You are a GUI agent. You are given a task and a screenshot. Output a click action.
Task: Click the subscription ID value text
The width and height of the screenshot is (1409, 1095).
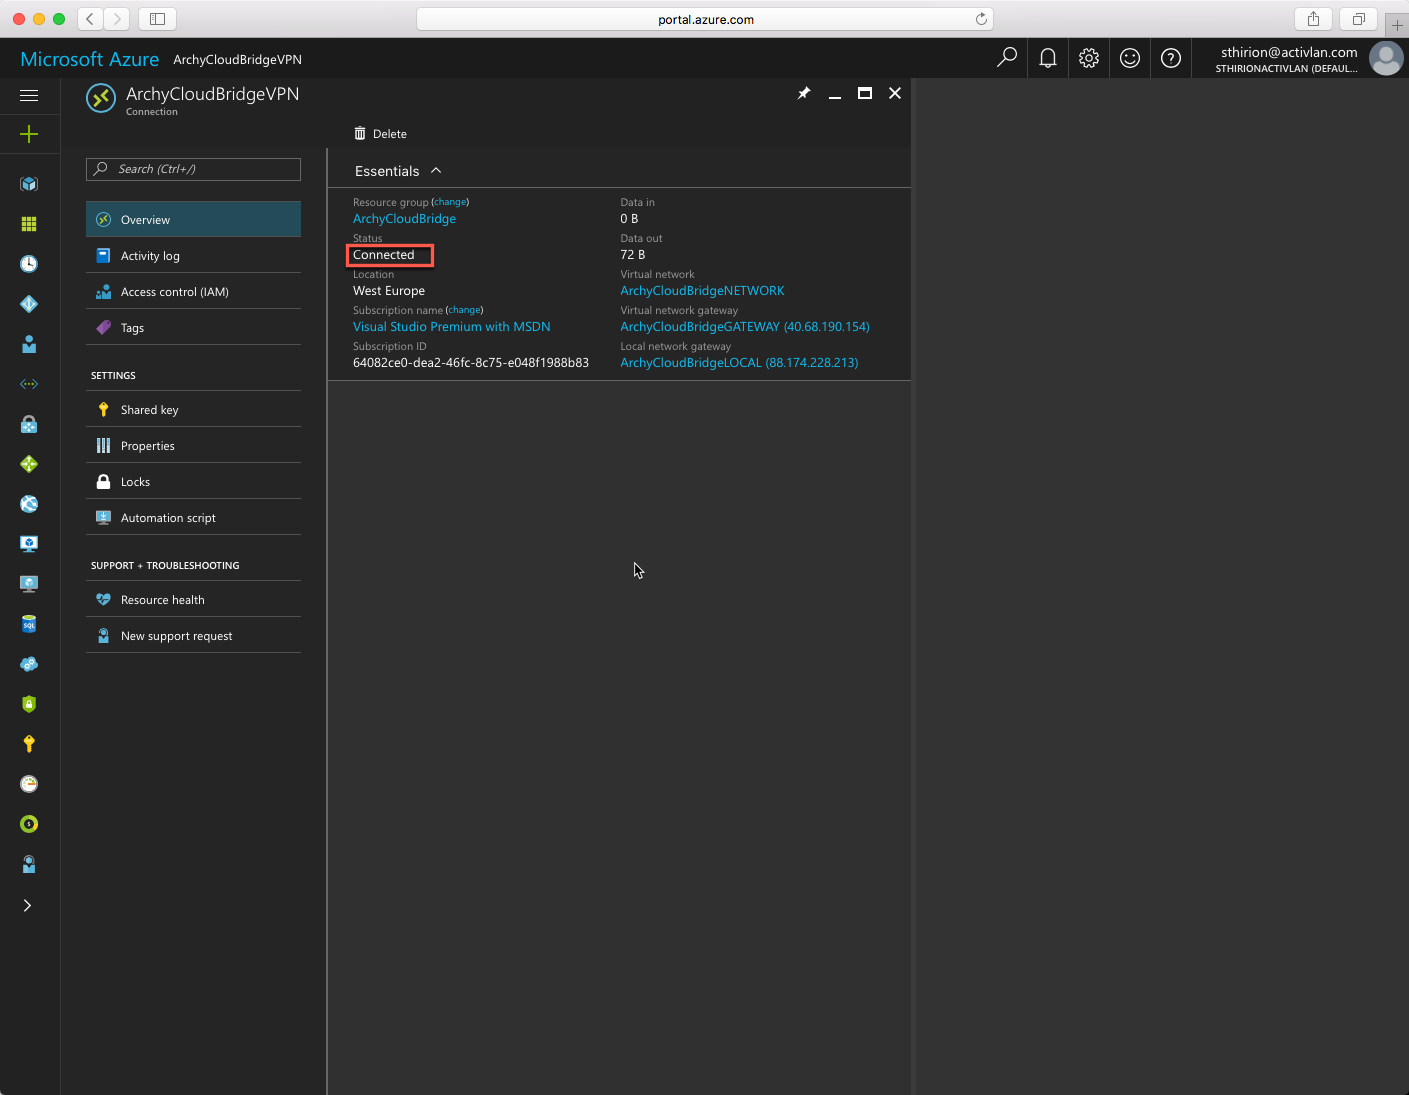click(471, 362)
